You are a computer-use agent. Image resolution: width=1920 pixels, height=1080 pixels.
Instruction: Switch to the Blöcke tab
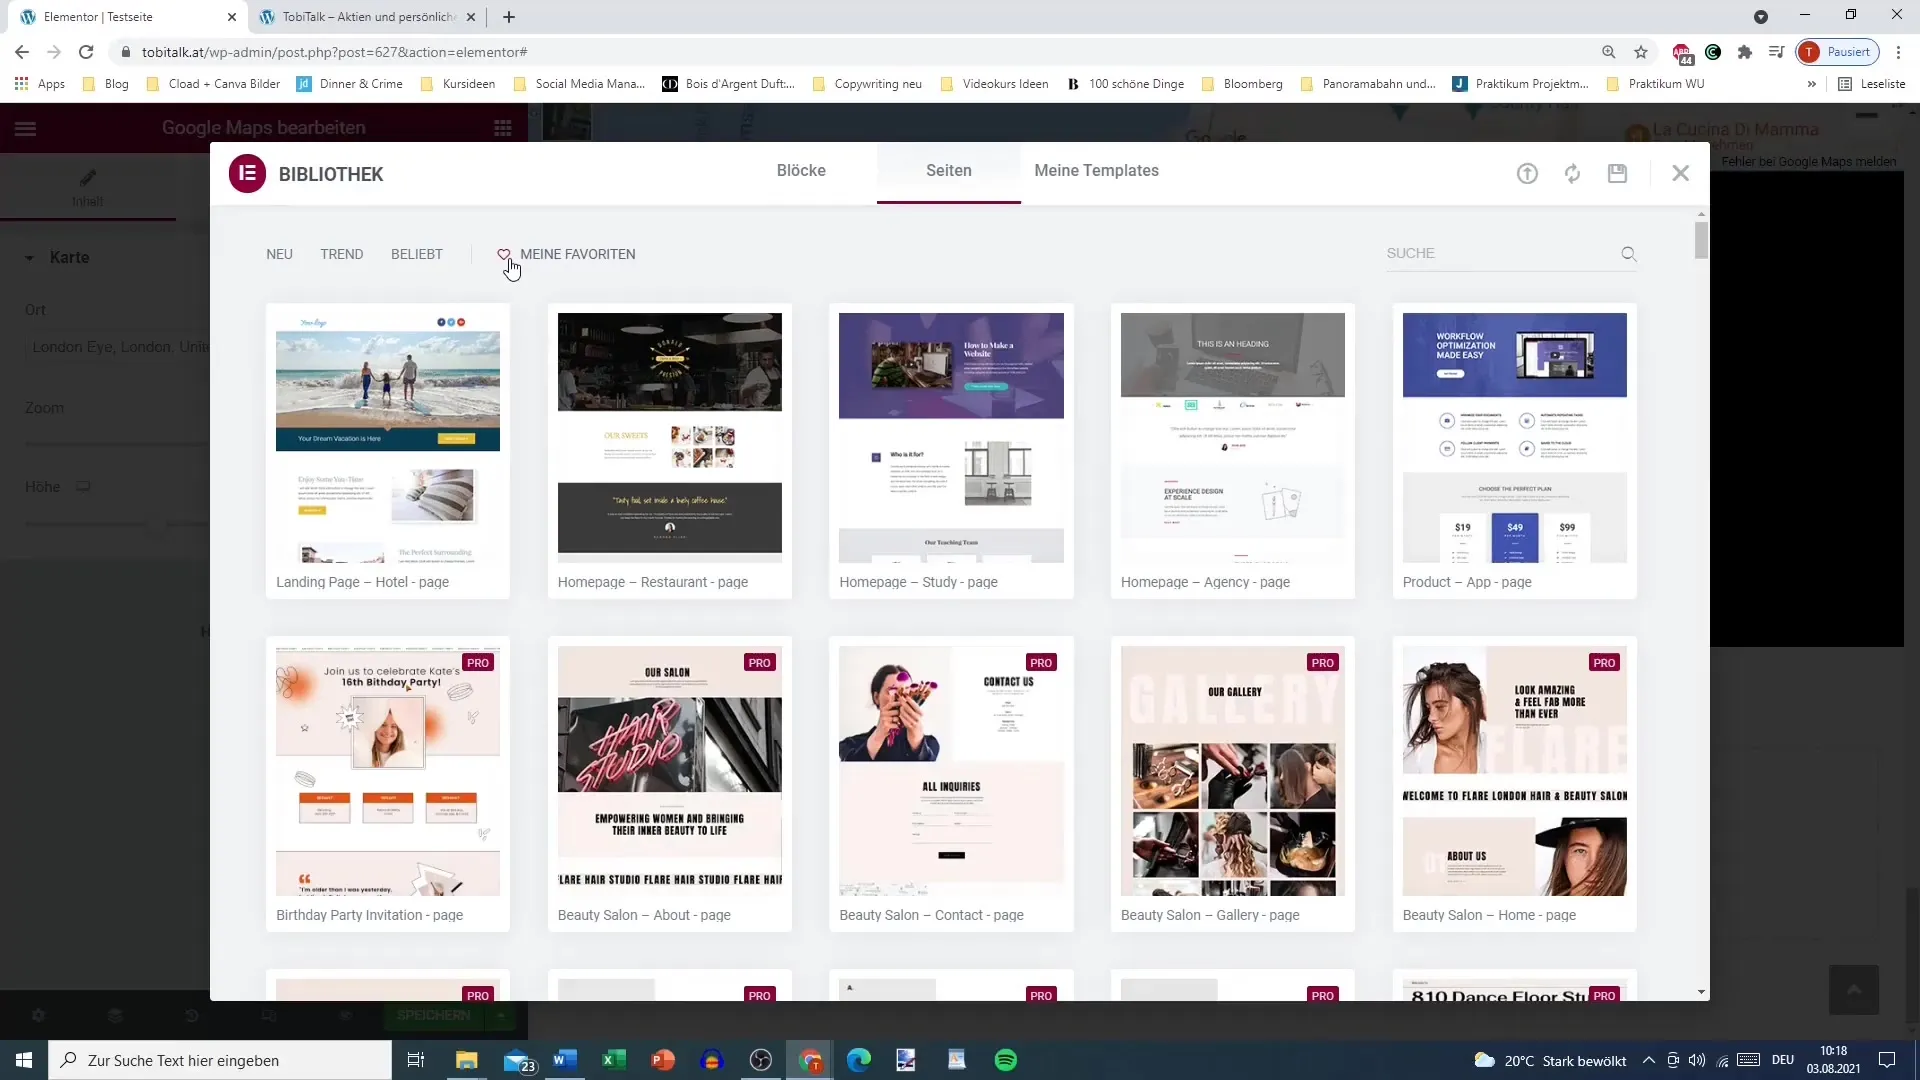pos(801,171)
